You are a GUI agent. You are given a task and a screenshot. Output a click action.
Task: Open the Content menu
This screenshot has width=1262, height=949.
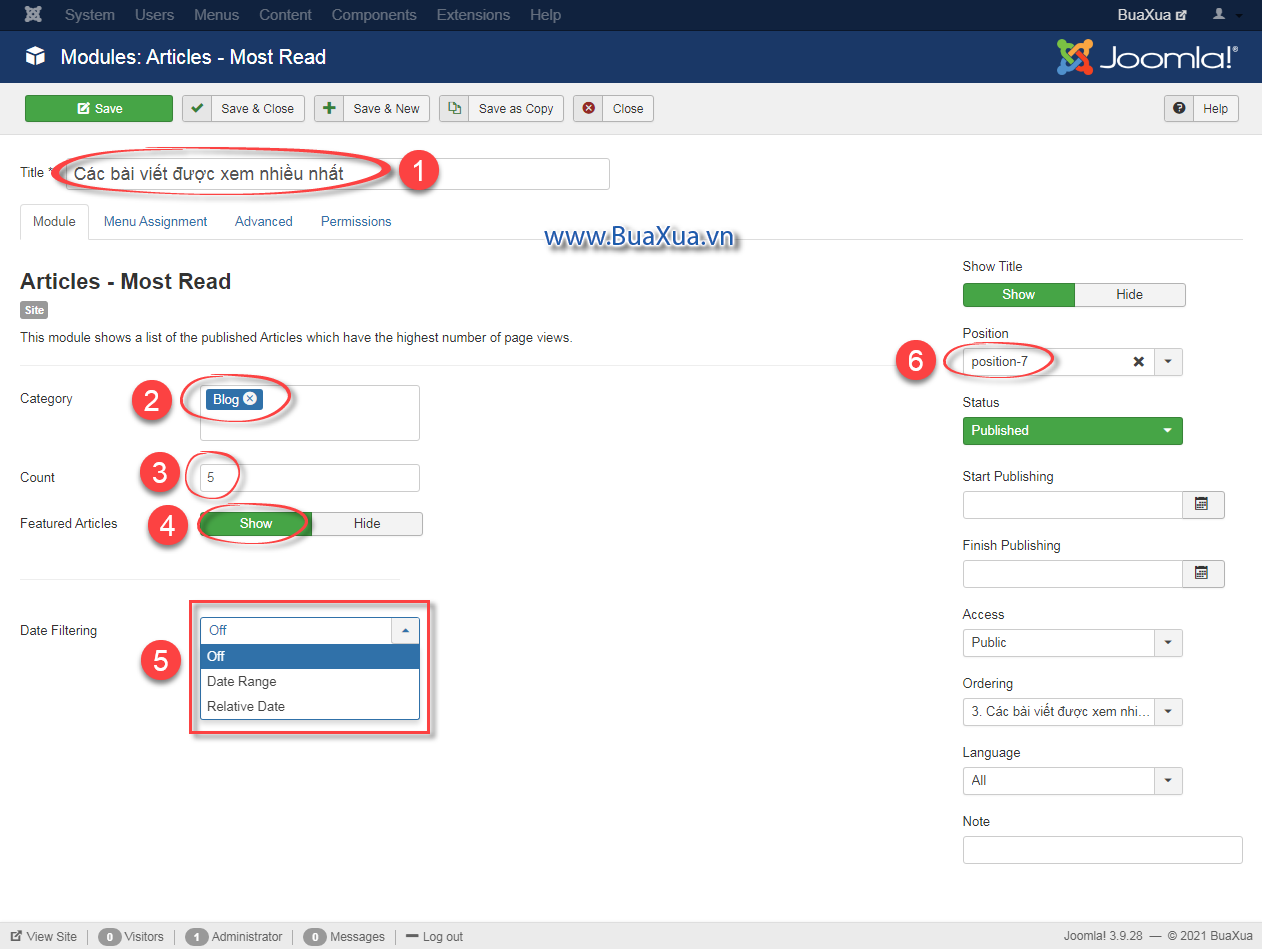click(x=285, y=15)
